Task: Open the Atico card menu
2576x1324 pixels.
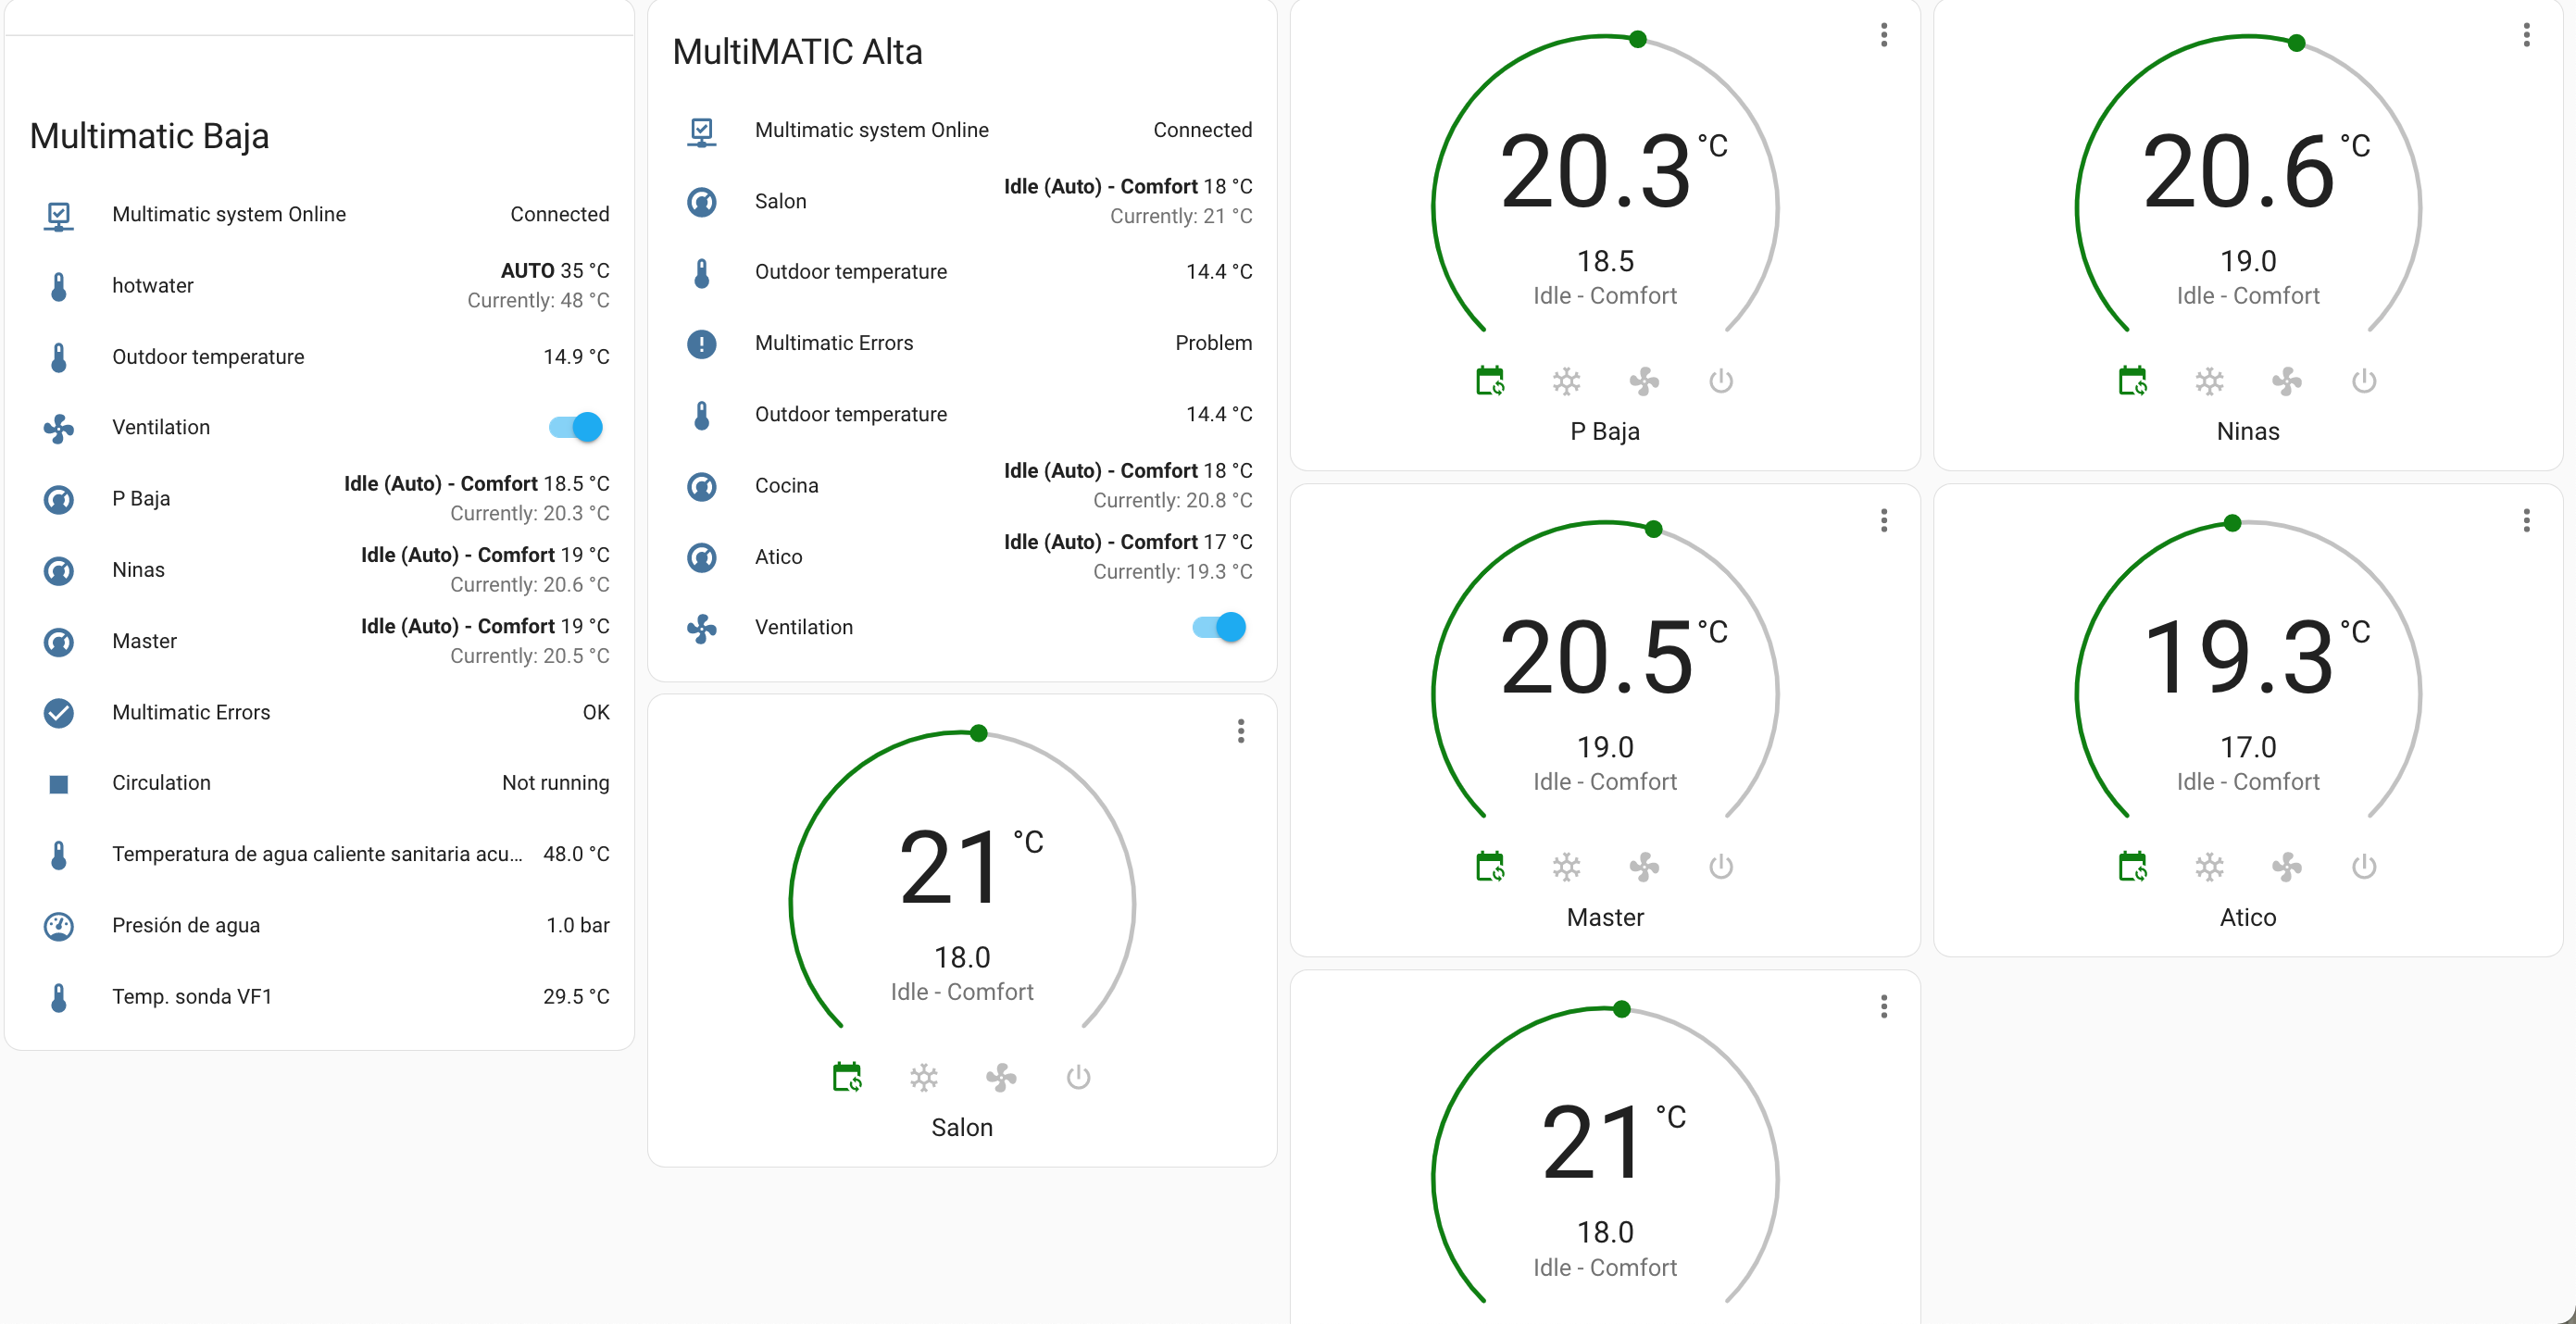Action: click(x=2527, y=521)
